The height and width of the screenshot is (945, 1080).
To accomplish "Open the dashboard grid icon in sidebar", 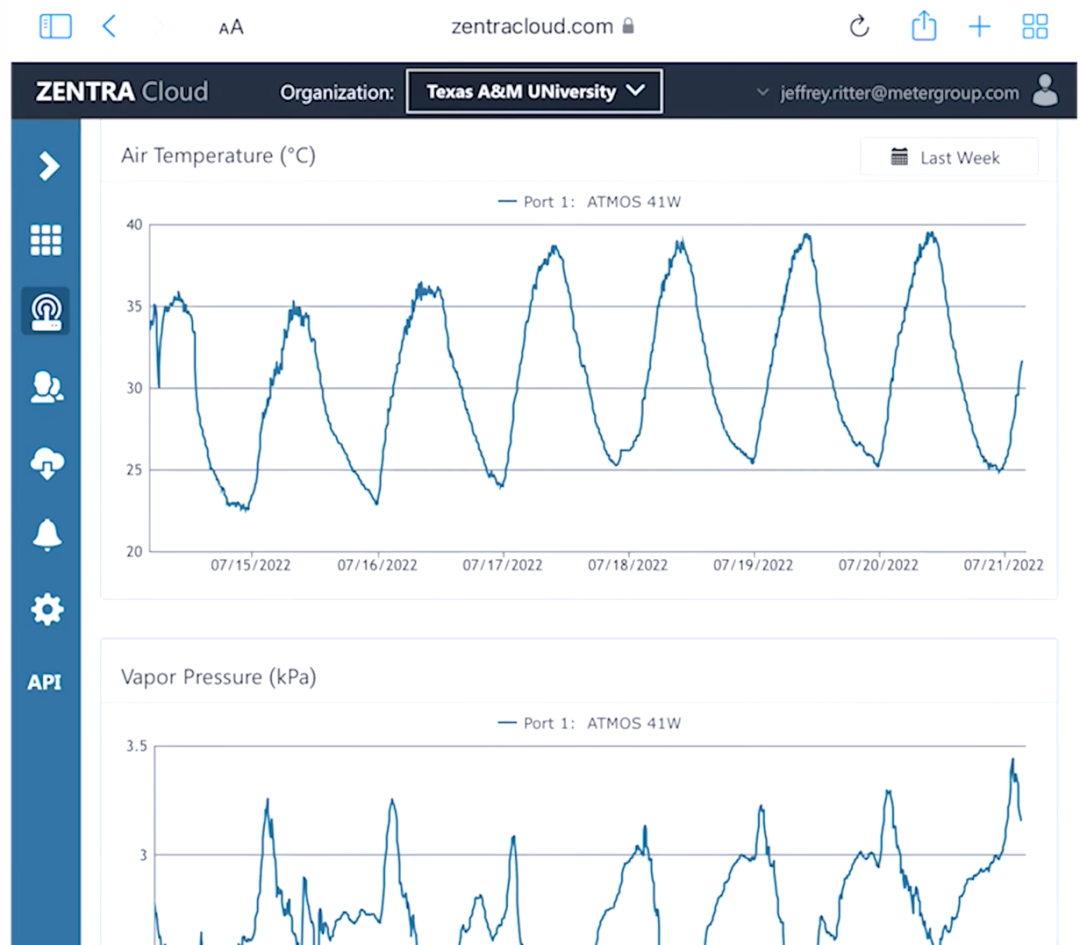I will [46, 240].
